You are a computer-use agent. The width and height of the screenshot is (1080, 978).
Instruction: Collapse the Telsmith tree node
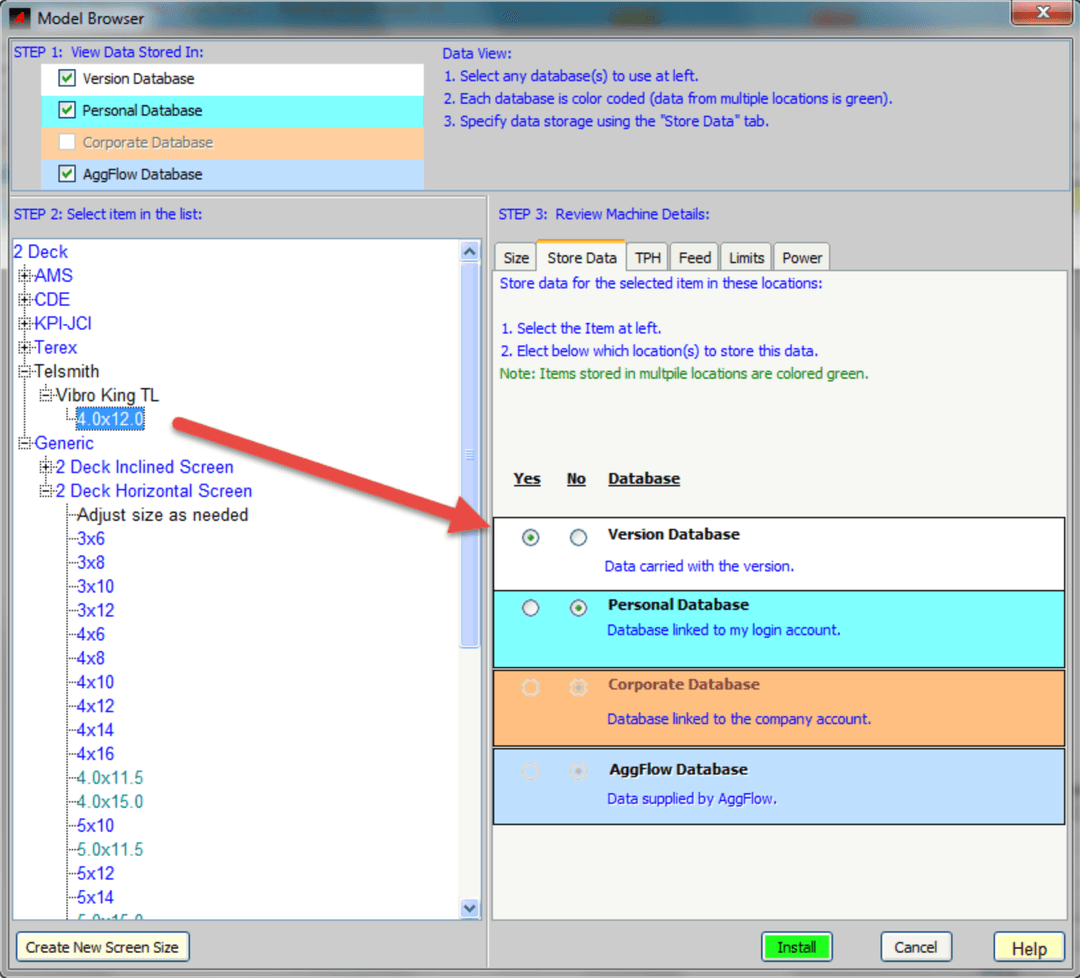coord(25,372)
